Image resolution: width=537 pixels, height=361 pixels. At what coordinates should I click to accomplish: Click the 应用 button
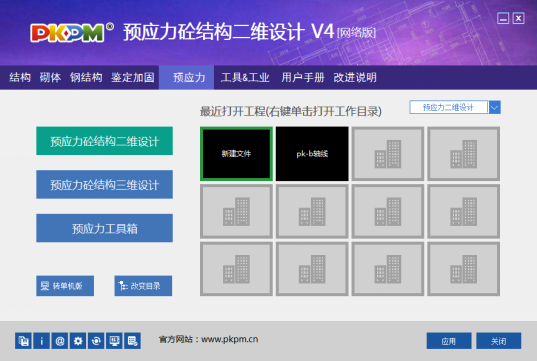pos(449,341)
